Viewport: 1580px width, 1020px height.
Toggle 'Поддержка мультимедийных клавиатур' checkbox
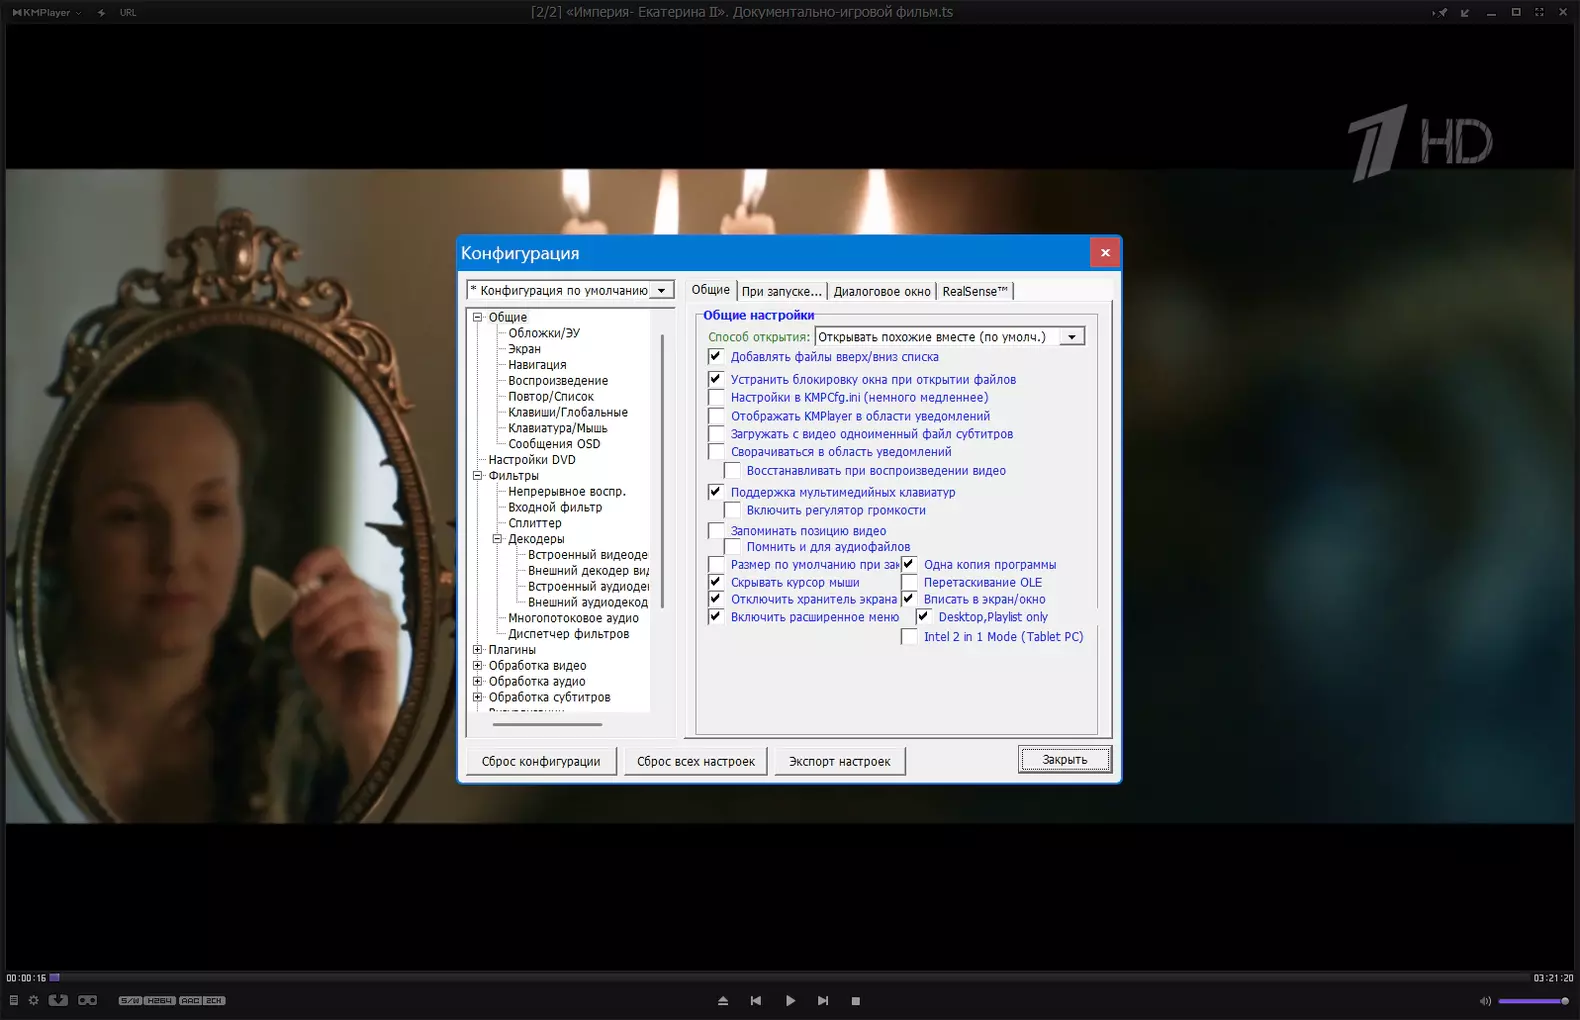click(716, 492)
